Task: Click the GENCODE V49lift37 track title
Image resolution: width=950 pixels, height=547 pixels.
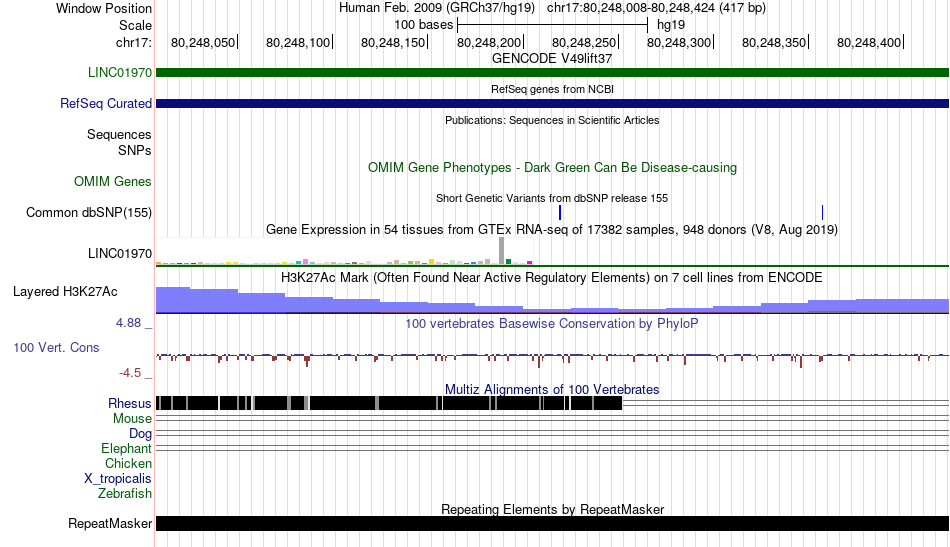Action: click(552, 59)
